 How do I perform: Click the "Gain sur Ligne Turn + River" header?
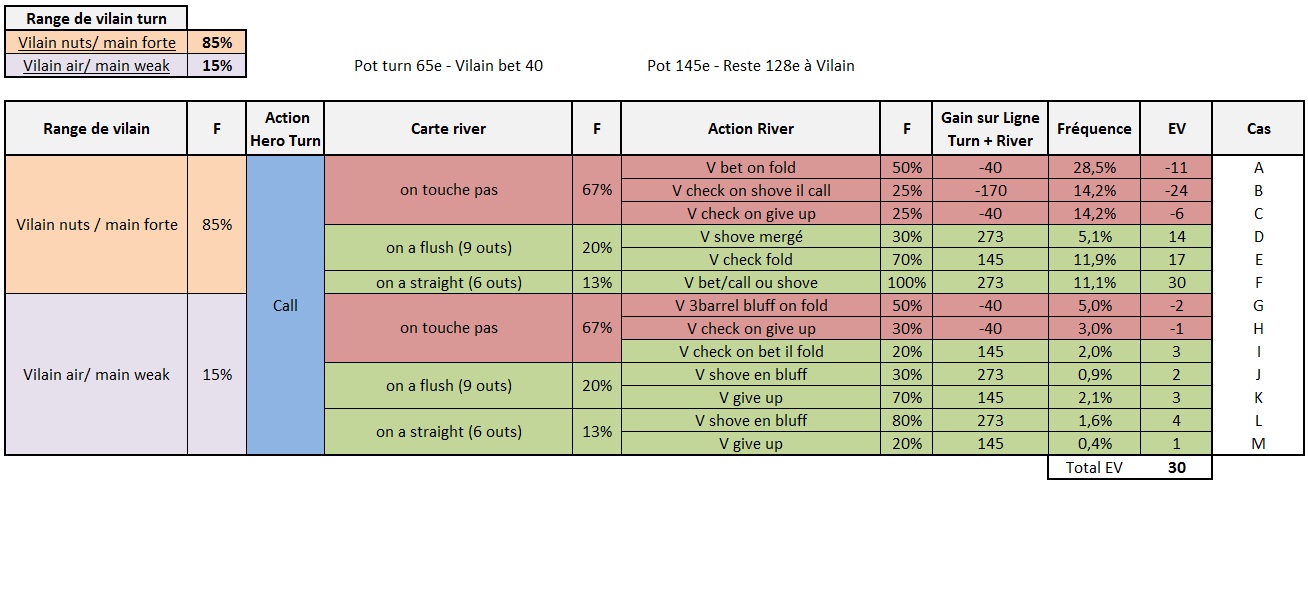[x=990, y=129]
